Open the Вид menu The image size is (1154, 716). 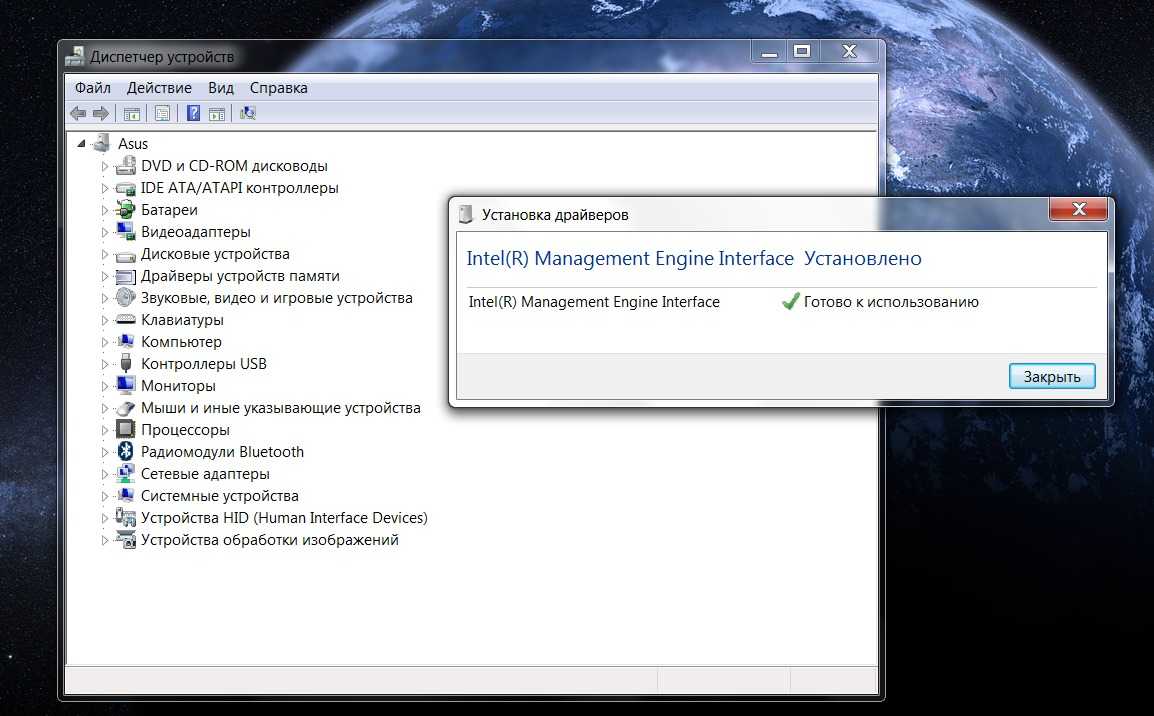coord(221,88)
